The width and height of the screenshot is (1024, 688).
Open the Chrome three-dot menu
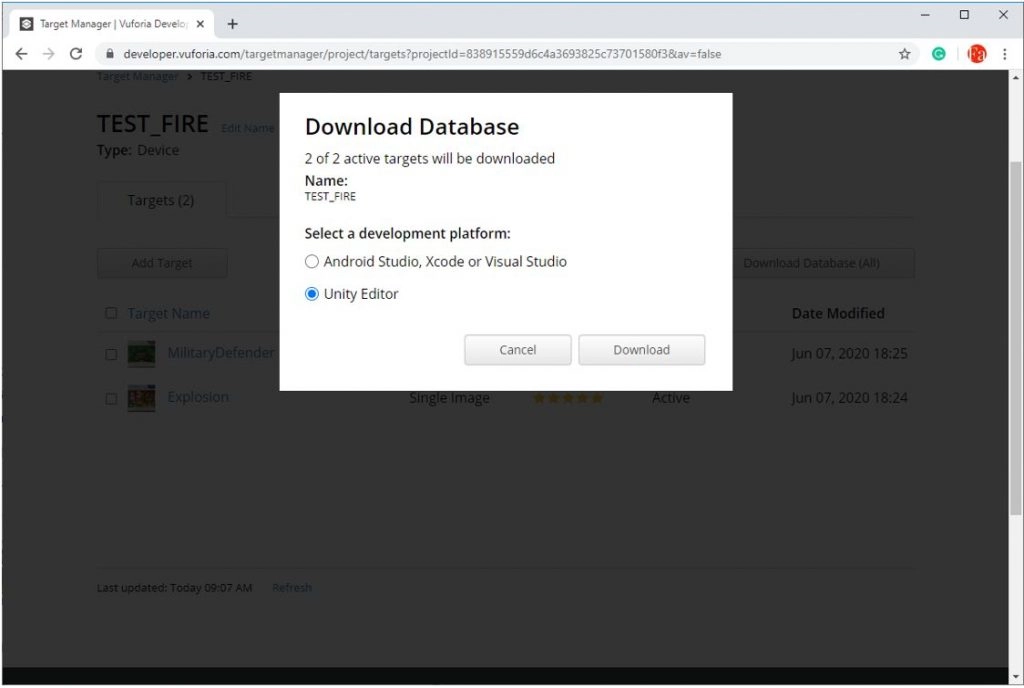click(1004, 54)
